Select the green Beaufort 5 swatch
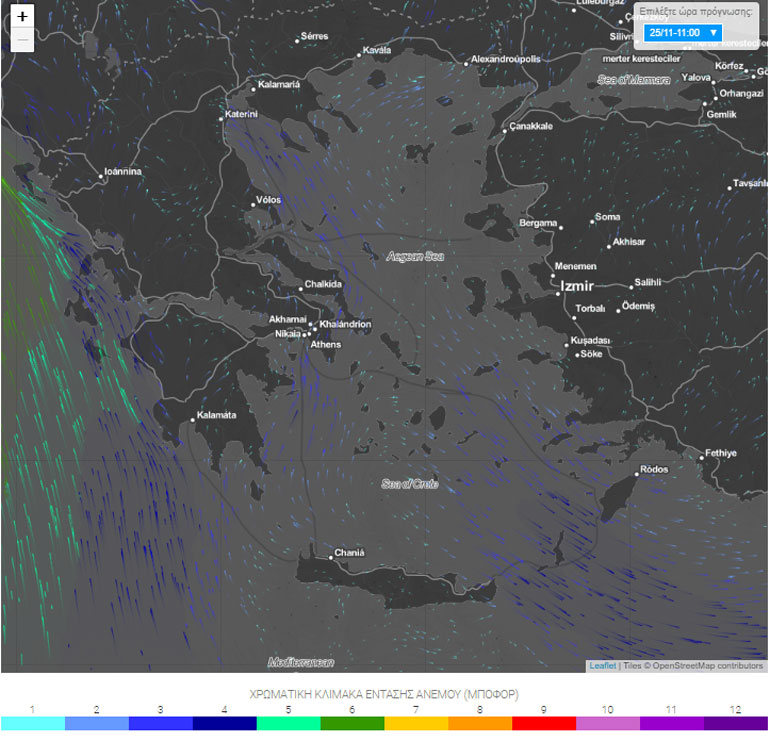 [289, 723]
